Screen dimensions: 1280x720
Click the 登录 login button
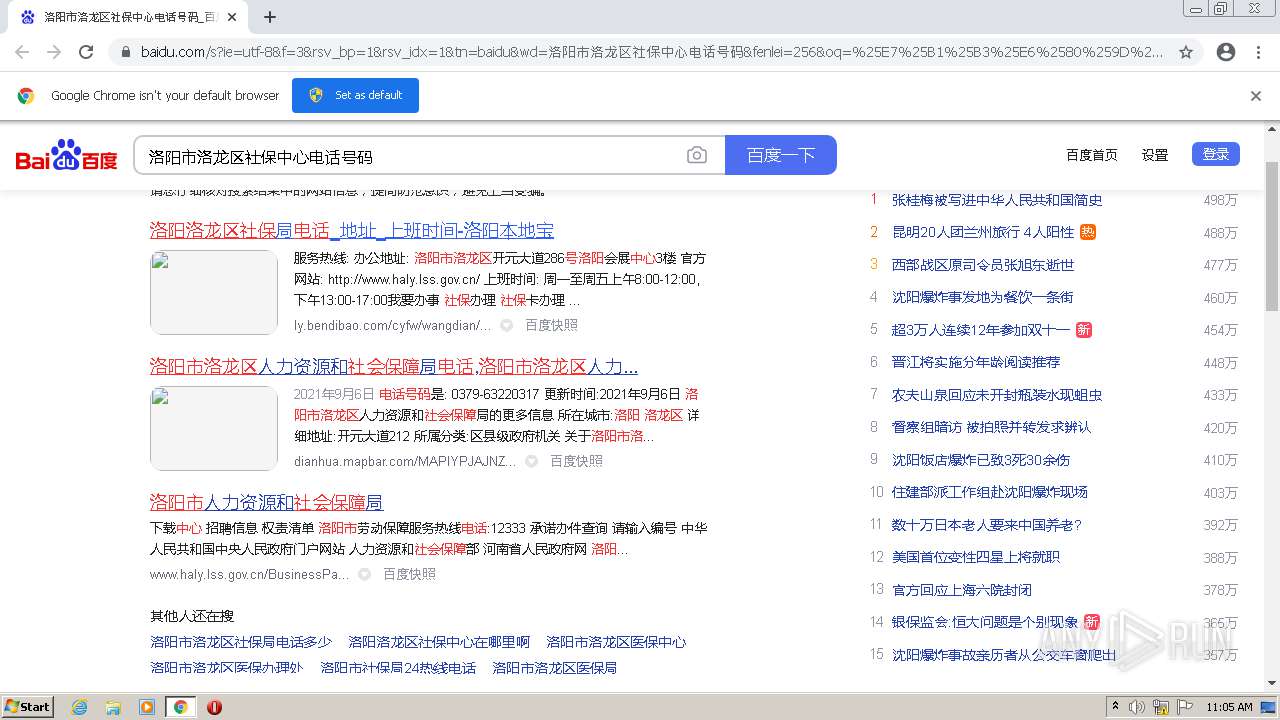coord(1216,154)
